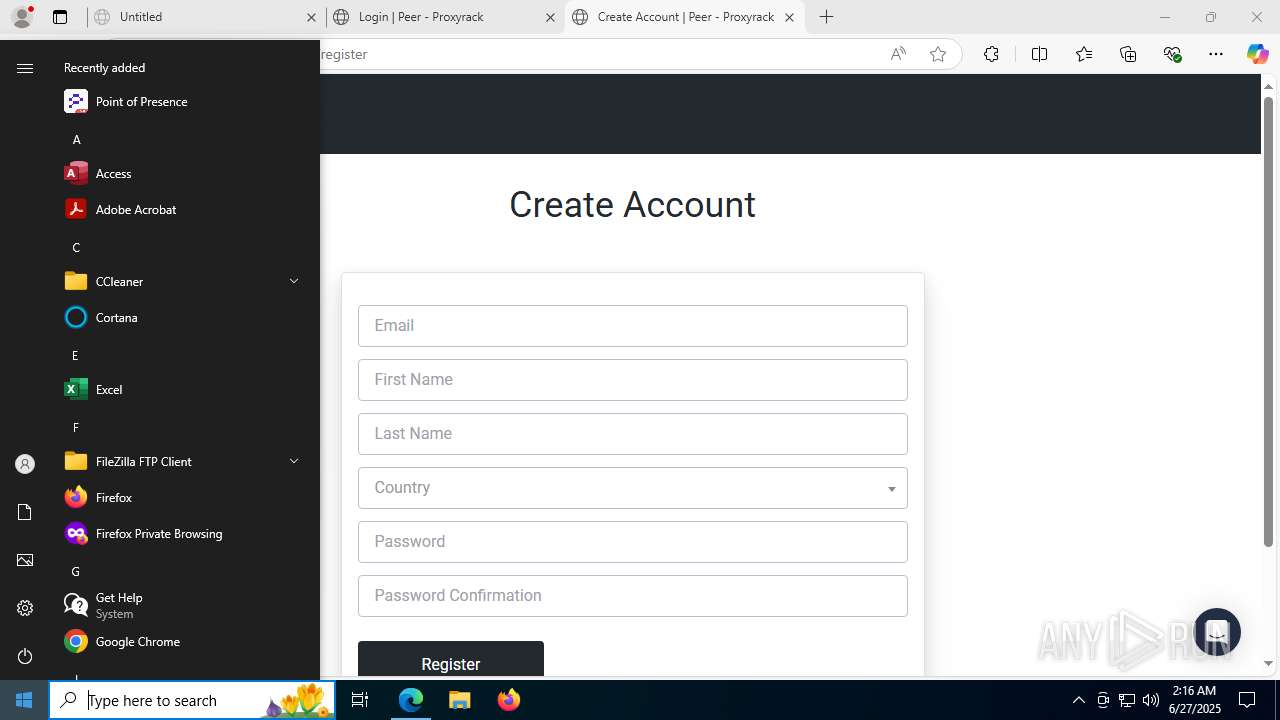Close the Create Account tab
This screenshot has width=1280, height=720.
click(789, 17)
